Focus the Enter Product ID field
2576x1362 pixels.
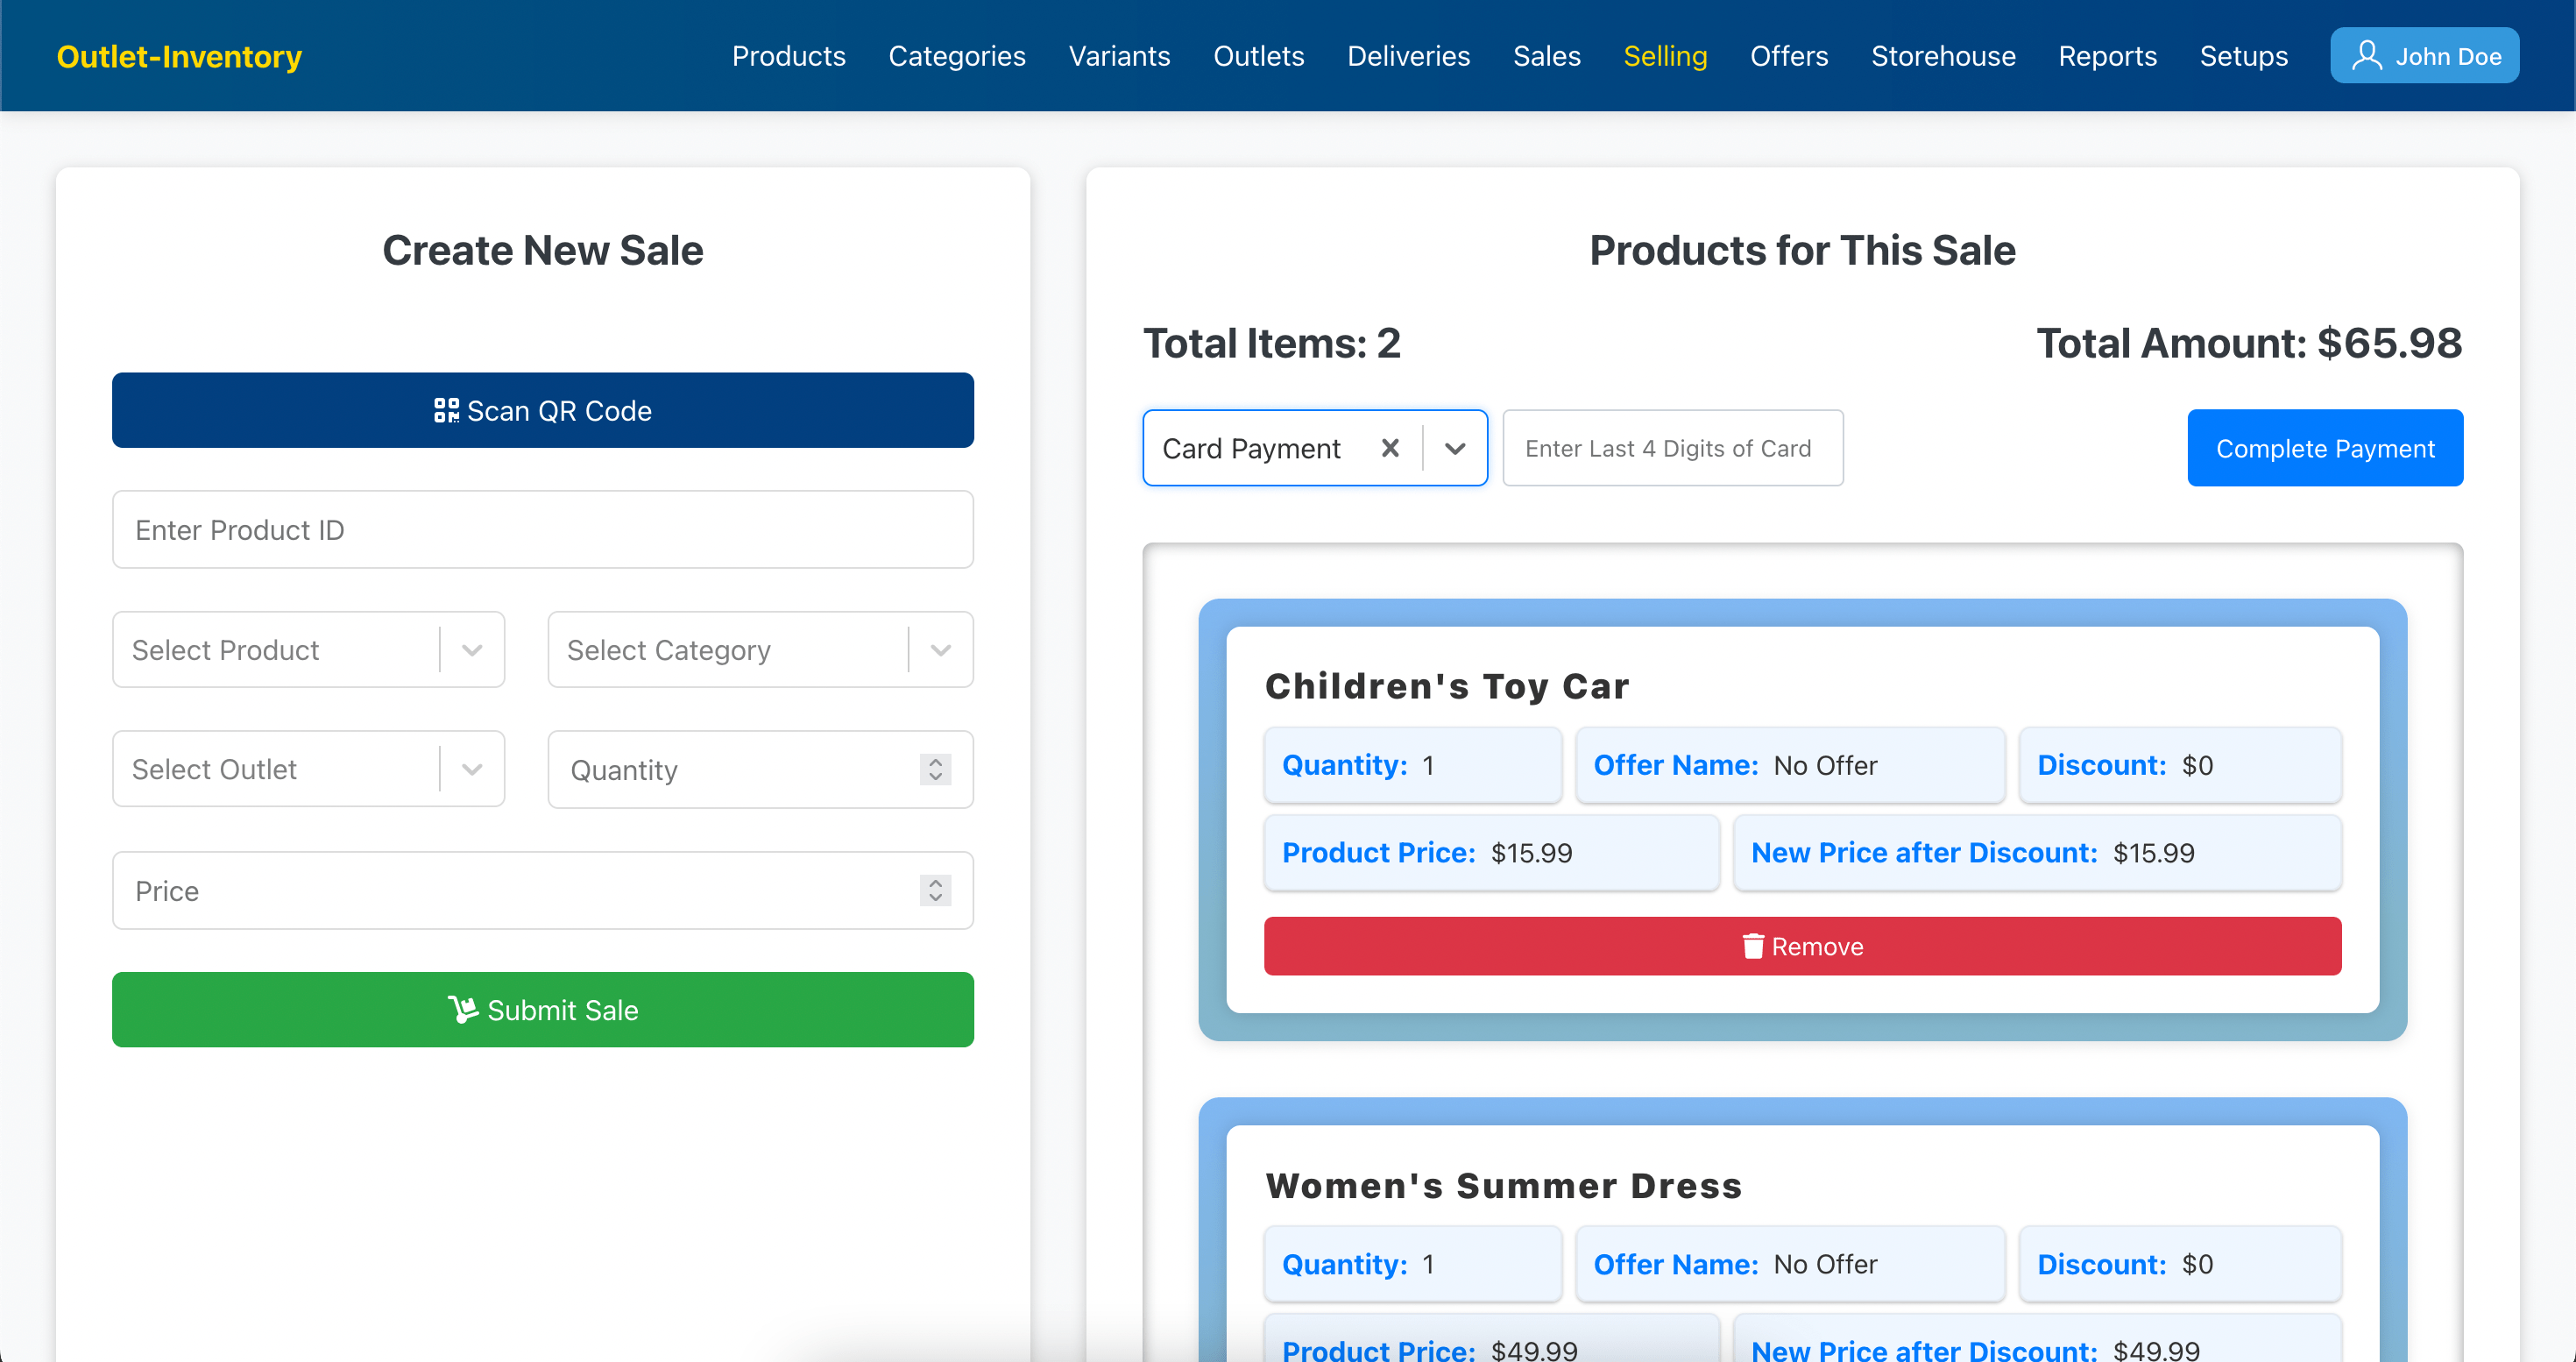[x=542, y=529]
